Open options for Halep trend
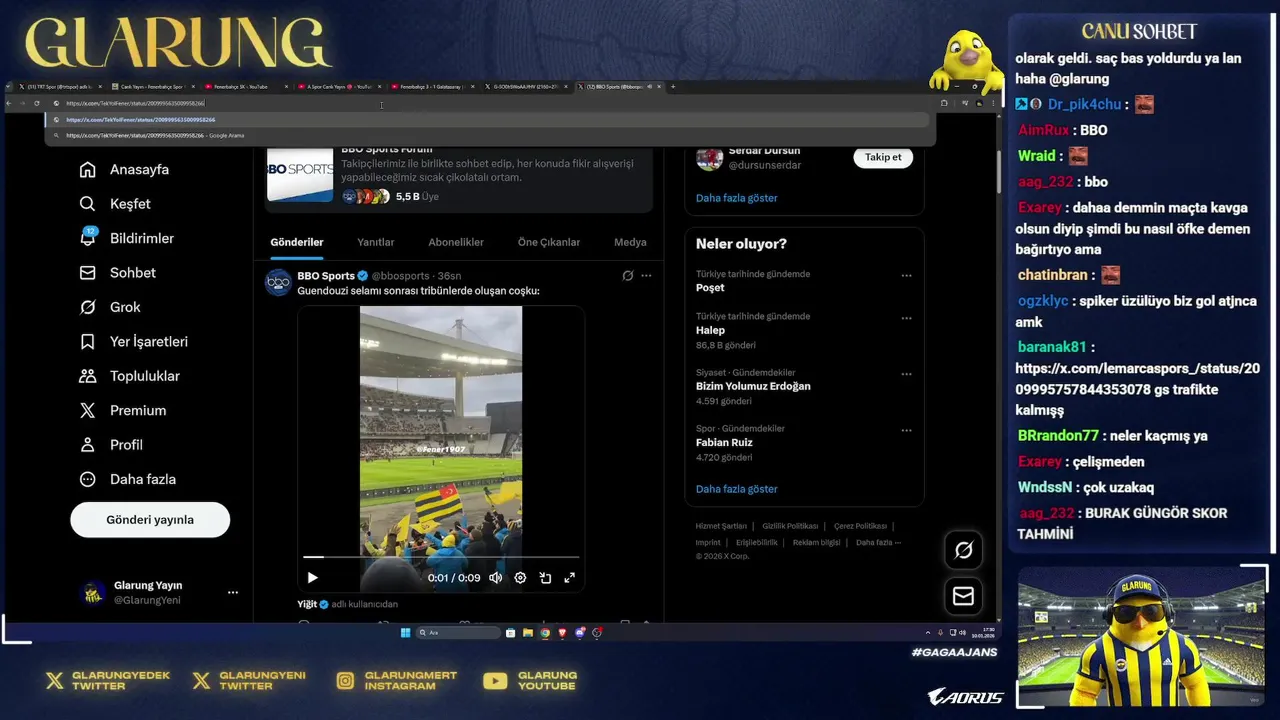 (906, 318)
